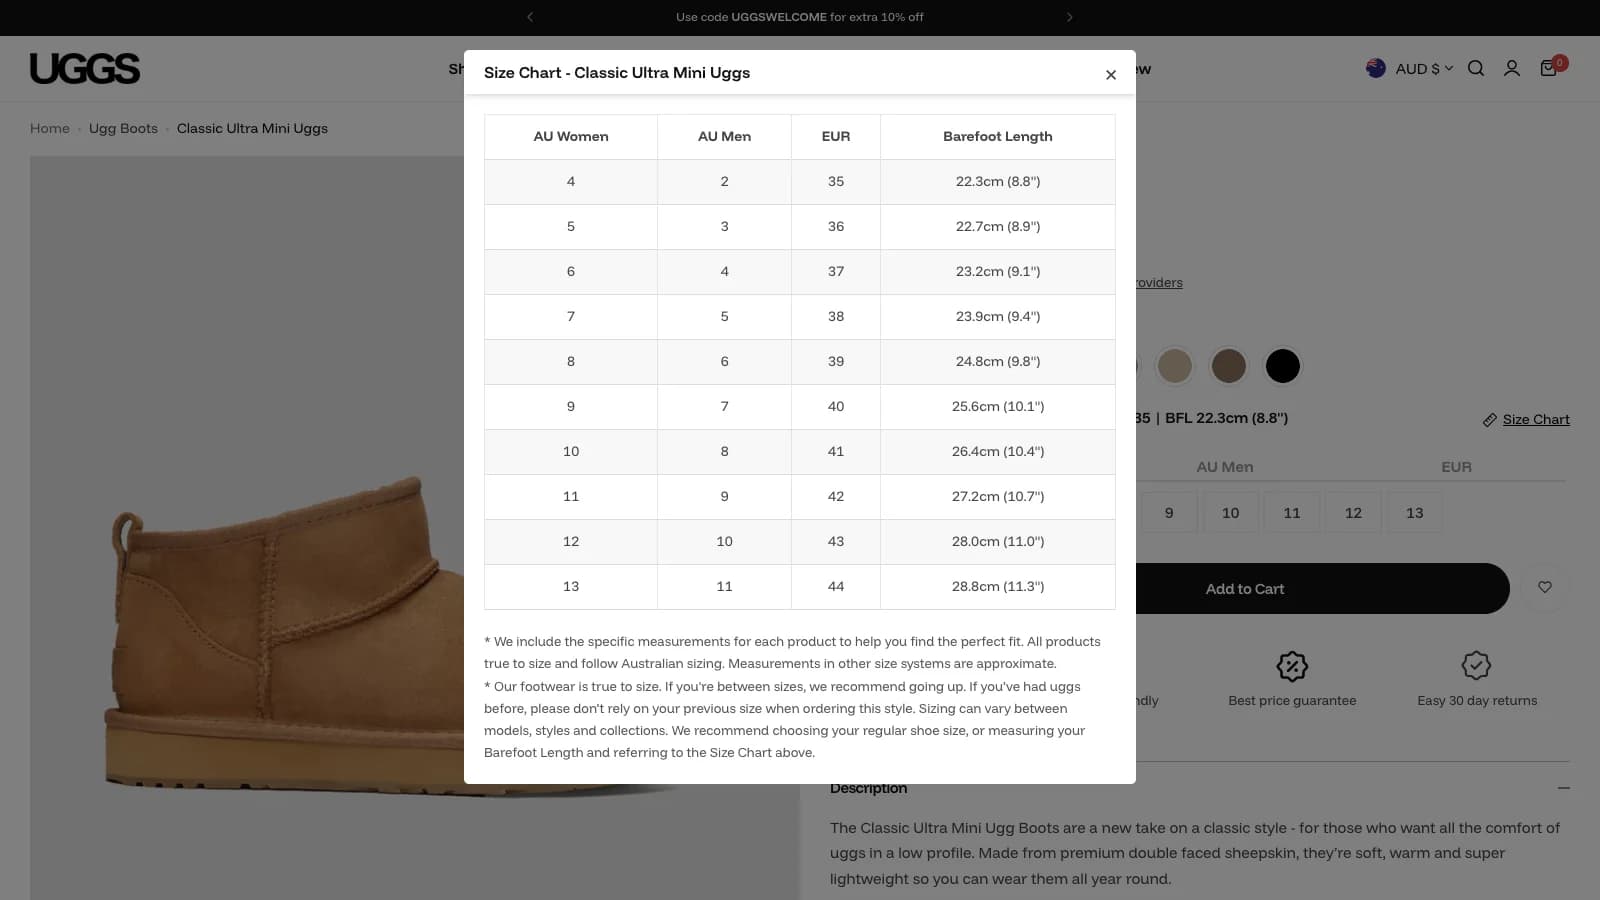
Task: Click the 24.8cm (9.8") cell
Action: click(998, 361)
